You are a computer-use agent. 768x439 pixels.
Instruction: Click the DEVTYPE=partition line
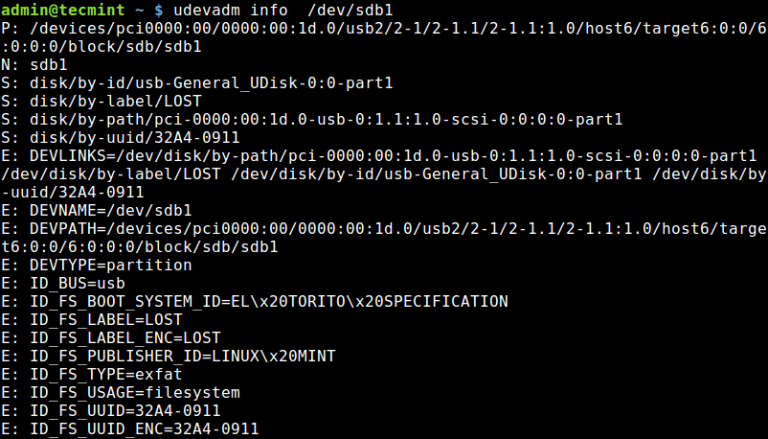[x=110, y=265]
